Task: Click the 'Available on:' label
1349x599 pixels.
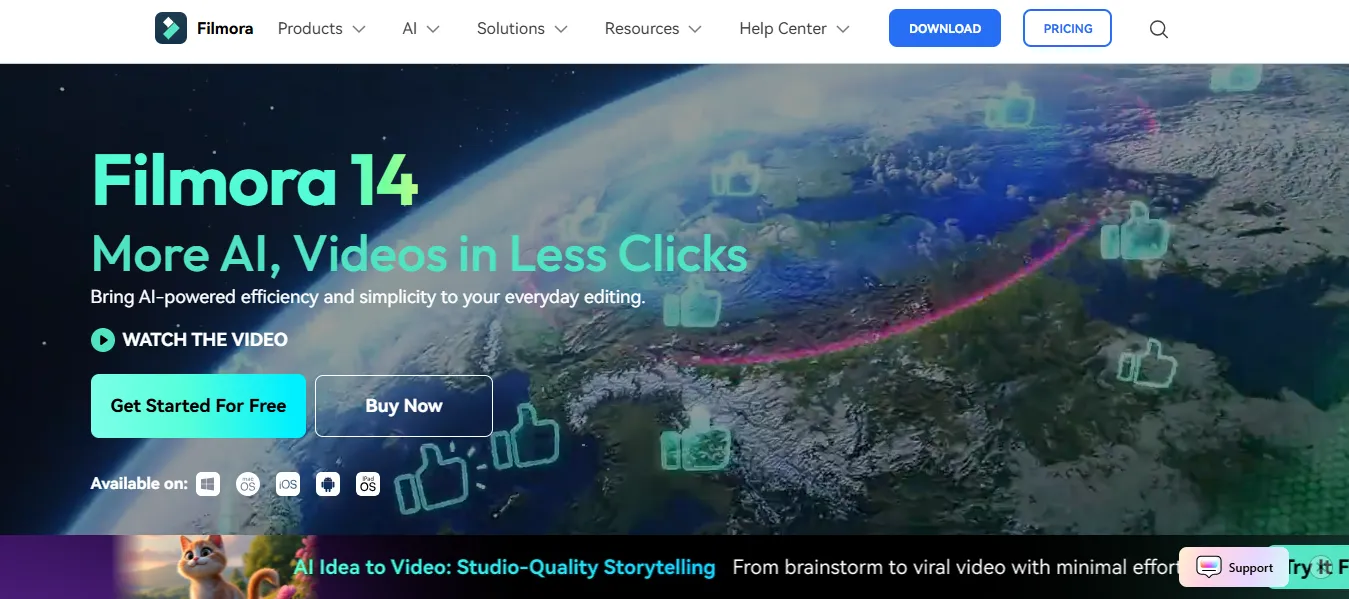Action: coord(139,484)
